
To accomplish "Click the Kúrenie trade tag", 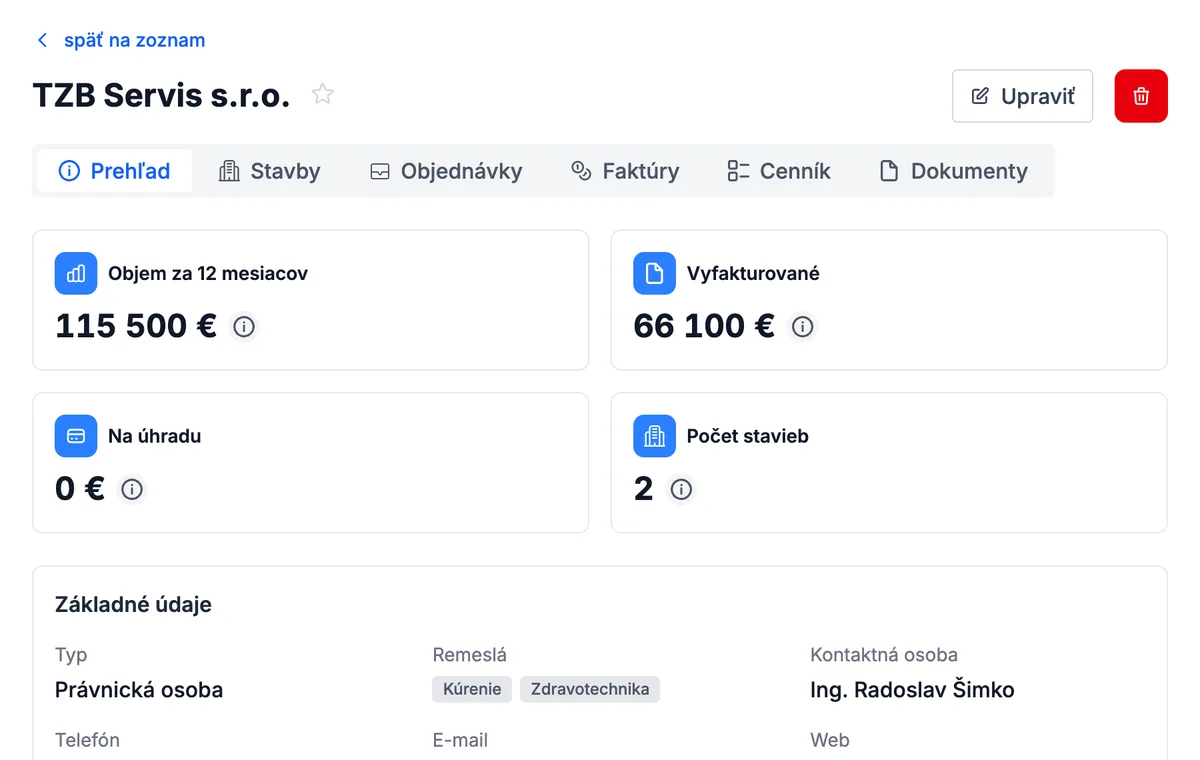I will point(472,689).
